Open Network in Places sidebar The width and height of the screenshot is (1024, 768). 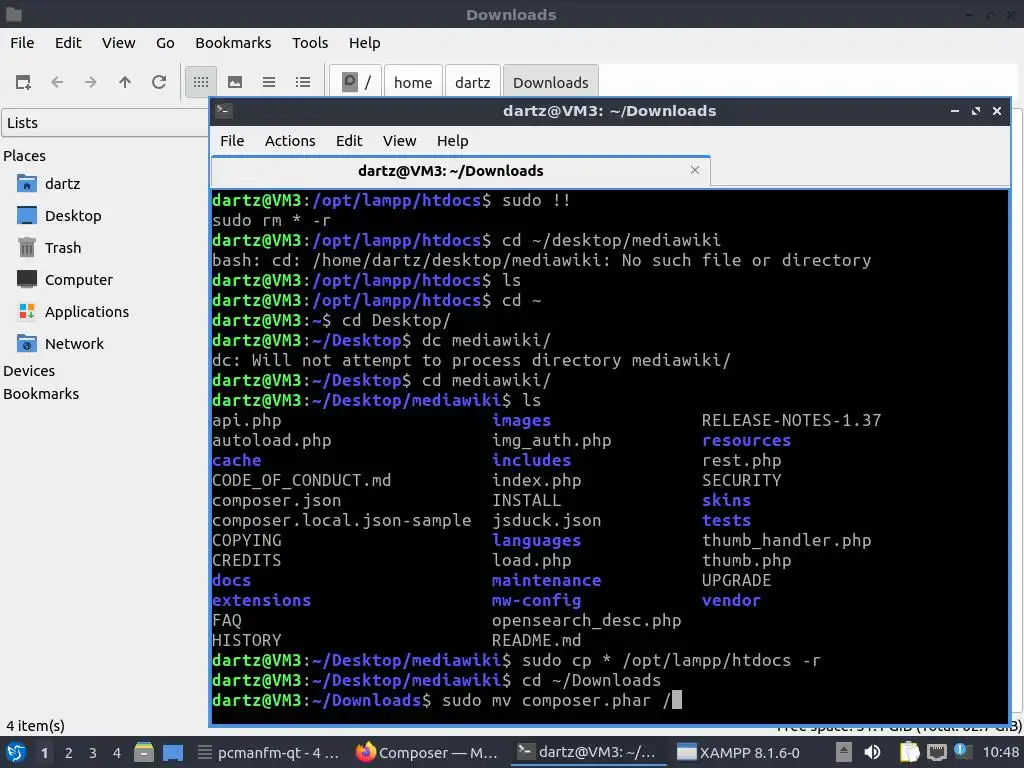[74, 344]
